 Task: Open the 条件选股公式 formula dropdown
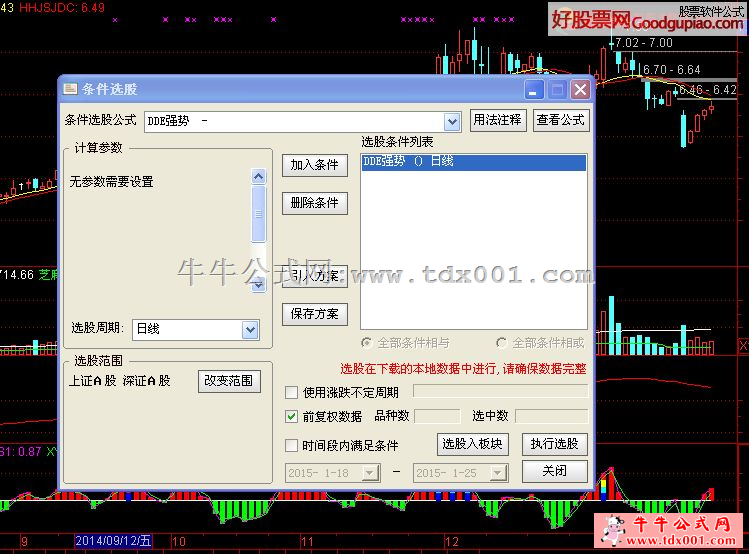[x=452, y=122]
